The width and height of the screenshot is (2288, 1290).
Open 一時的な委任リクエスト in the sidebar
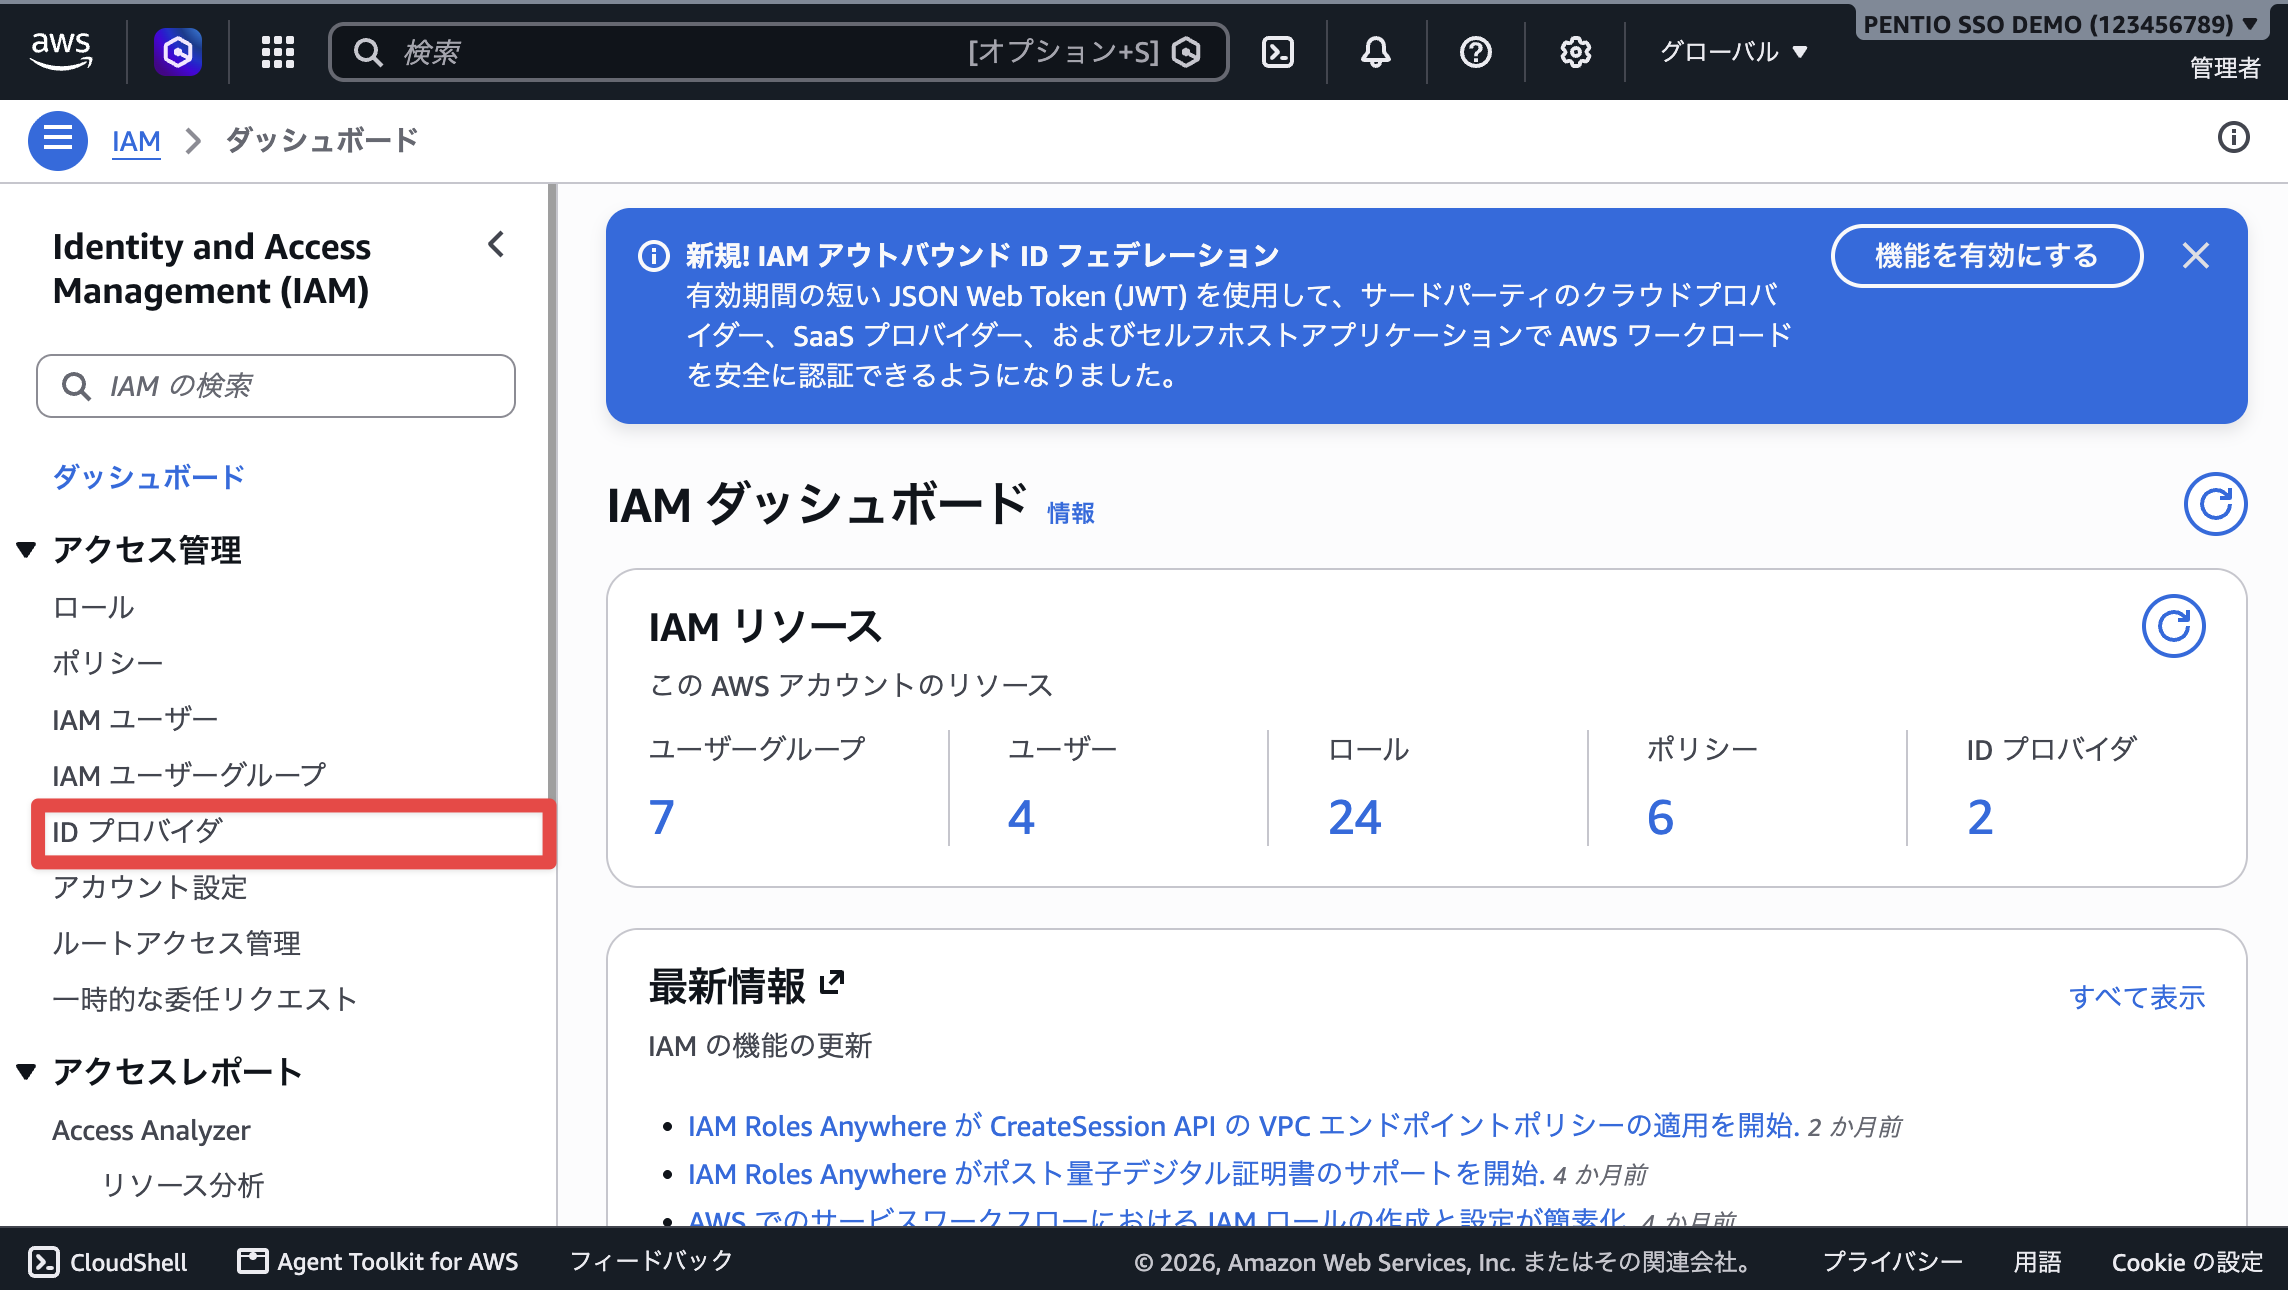[x=205, y=999]
